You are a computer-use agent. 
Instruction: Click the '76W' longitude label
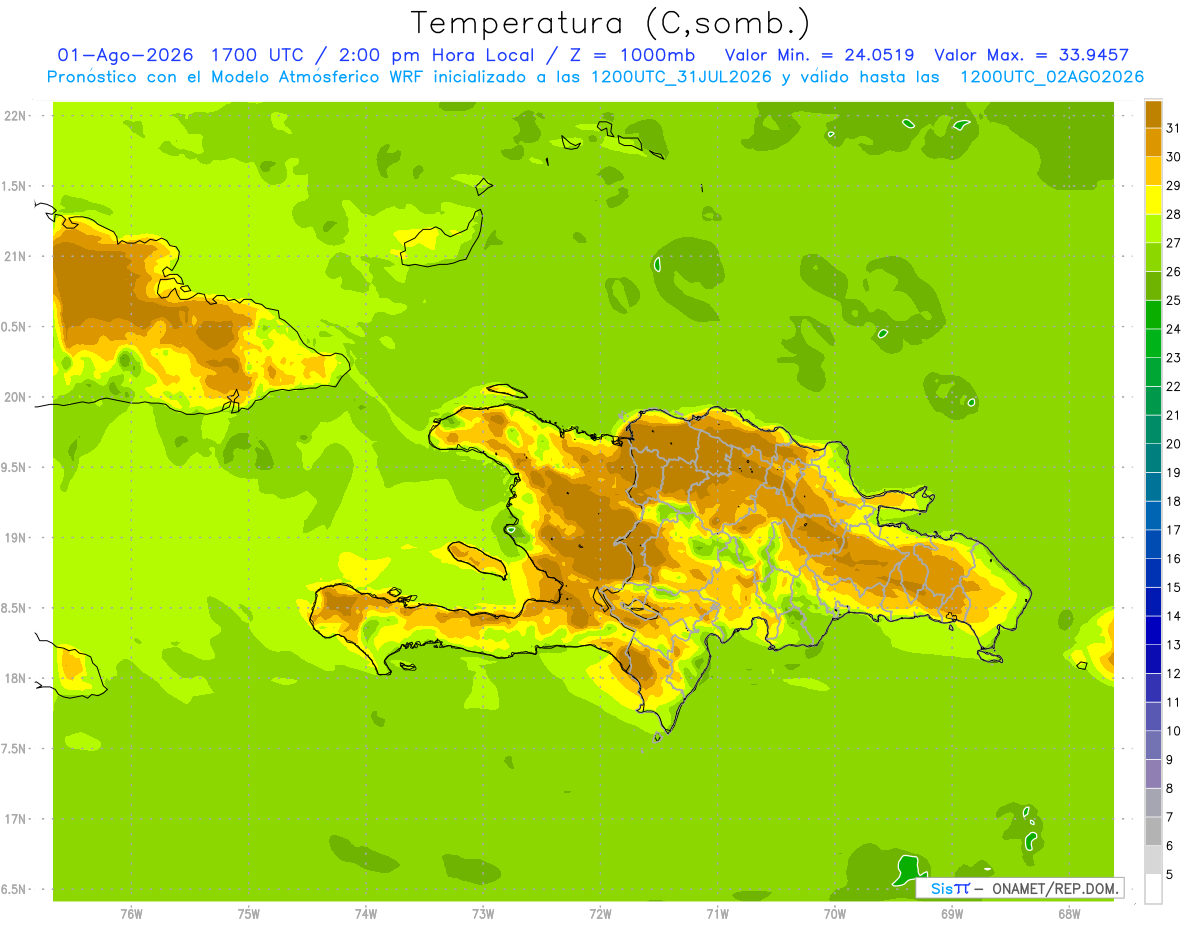click(x=131, y=914)
